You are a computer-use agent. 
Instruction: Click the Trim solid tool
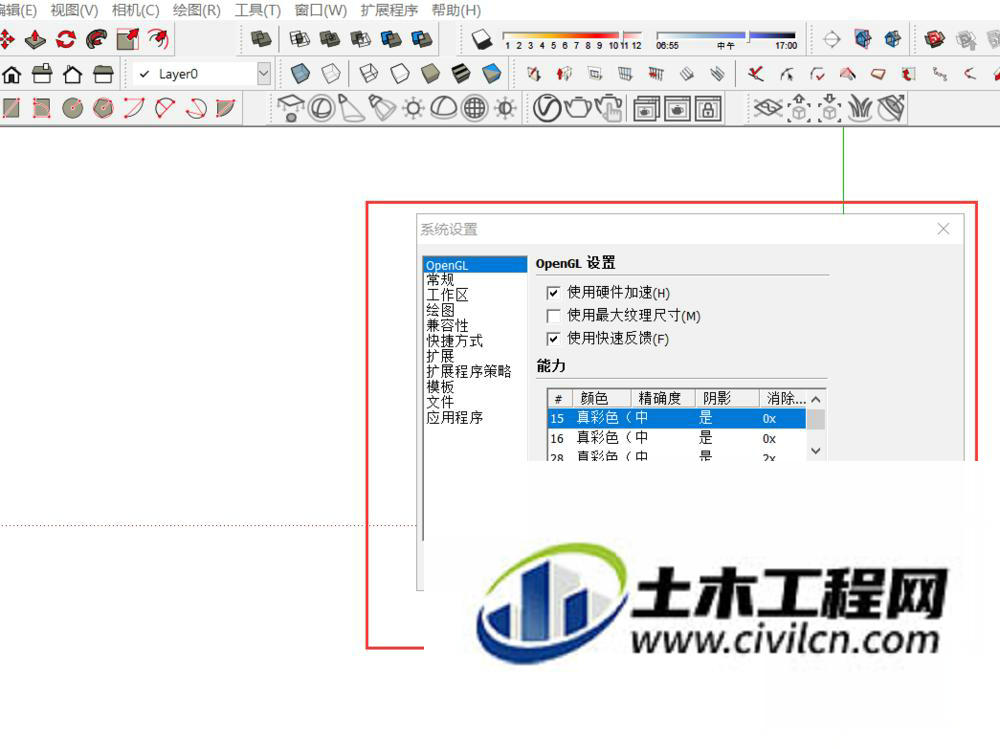391,40
